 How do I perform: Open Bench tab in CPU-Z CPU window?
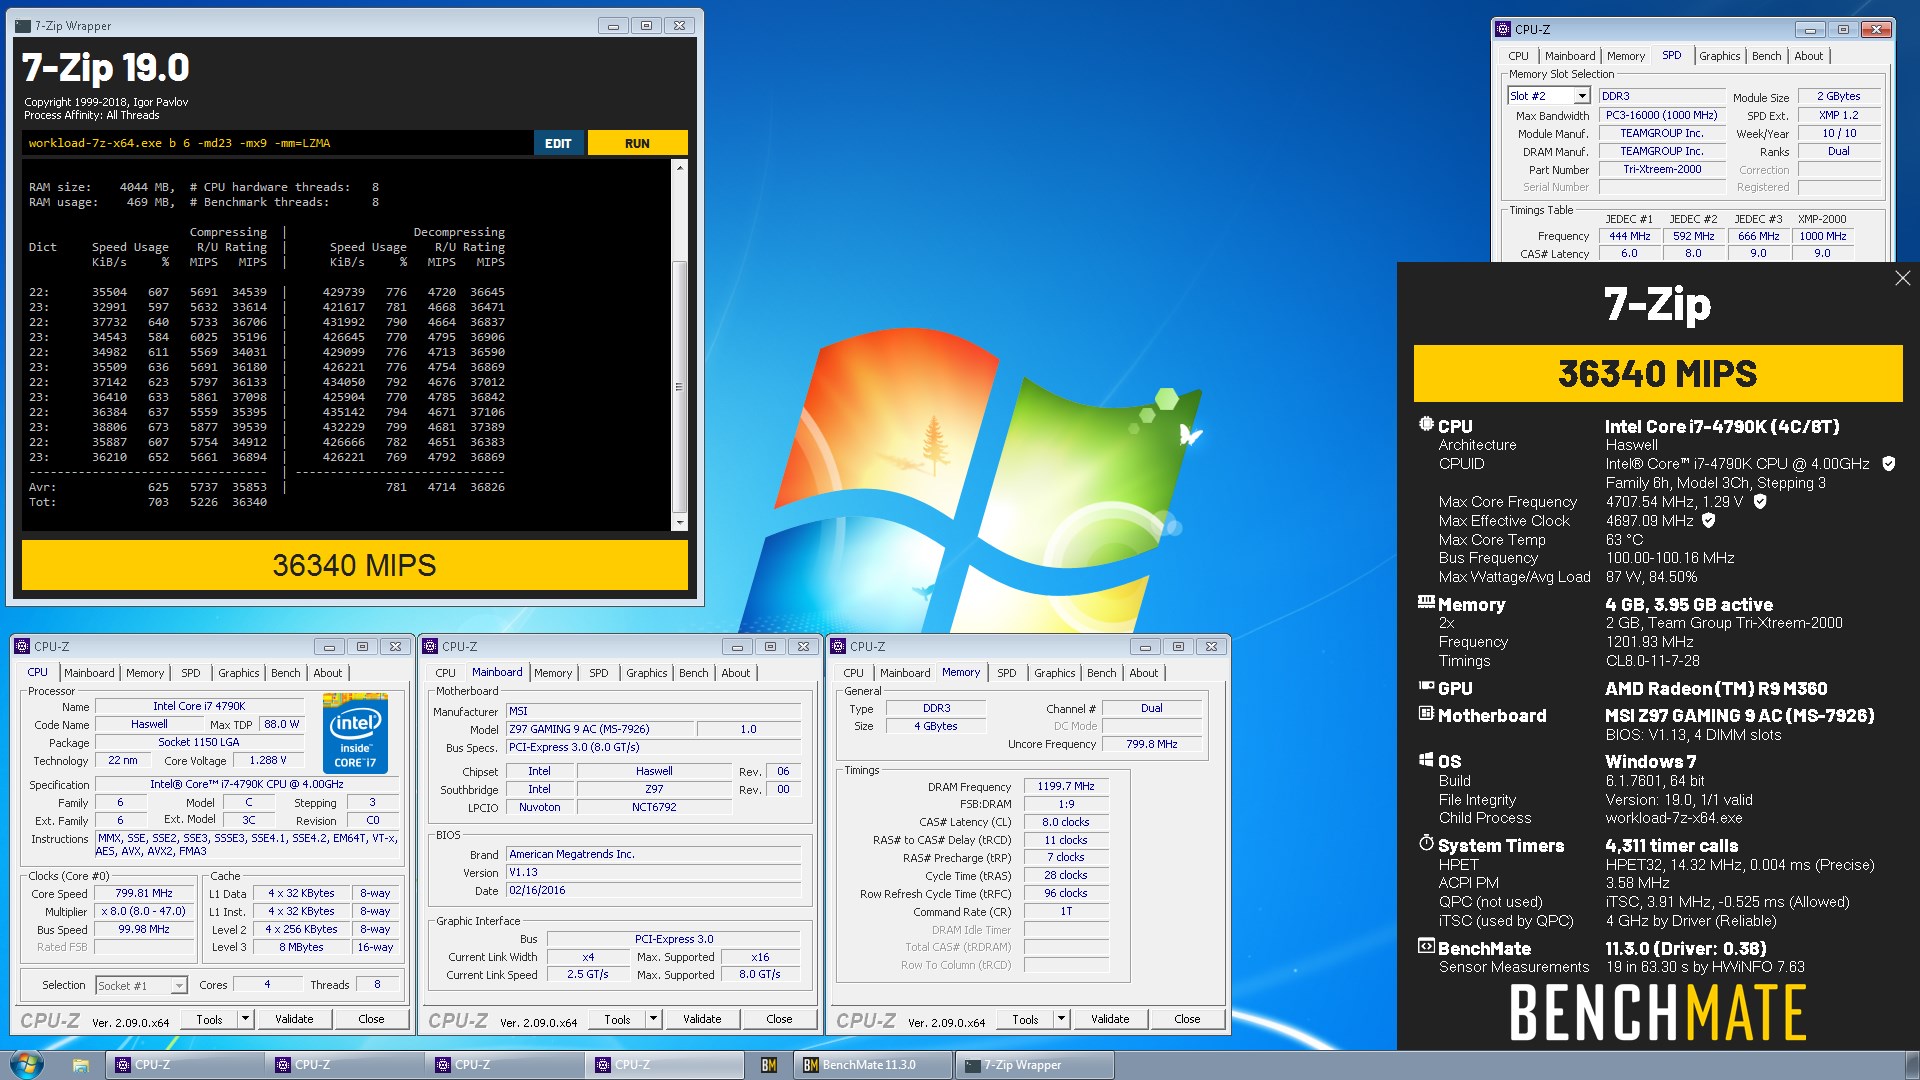[x=286, y=673]
